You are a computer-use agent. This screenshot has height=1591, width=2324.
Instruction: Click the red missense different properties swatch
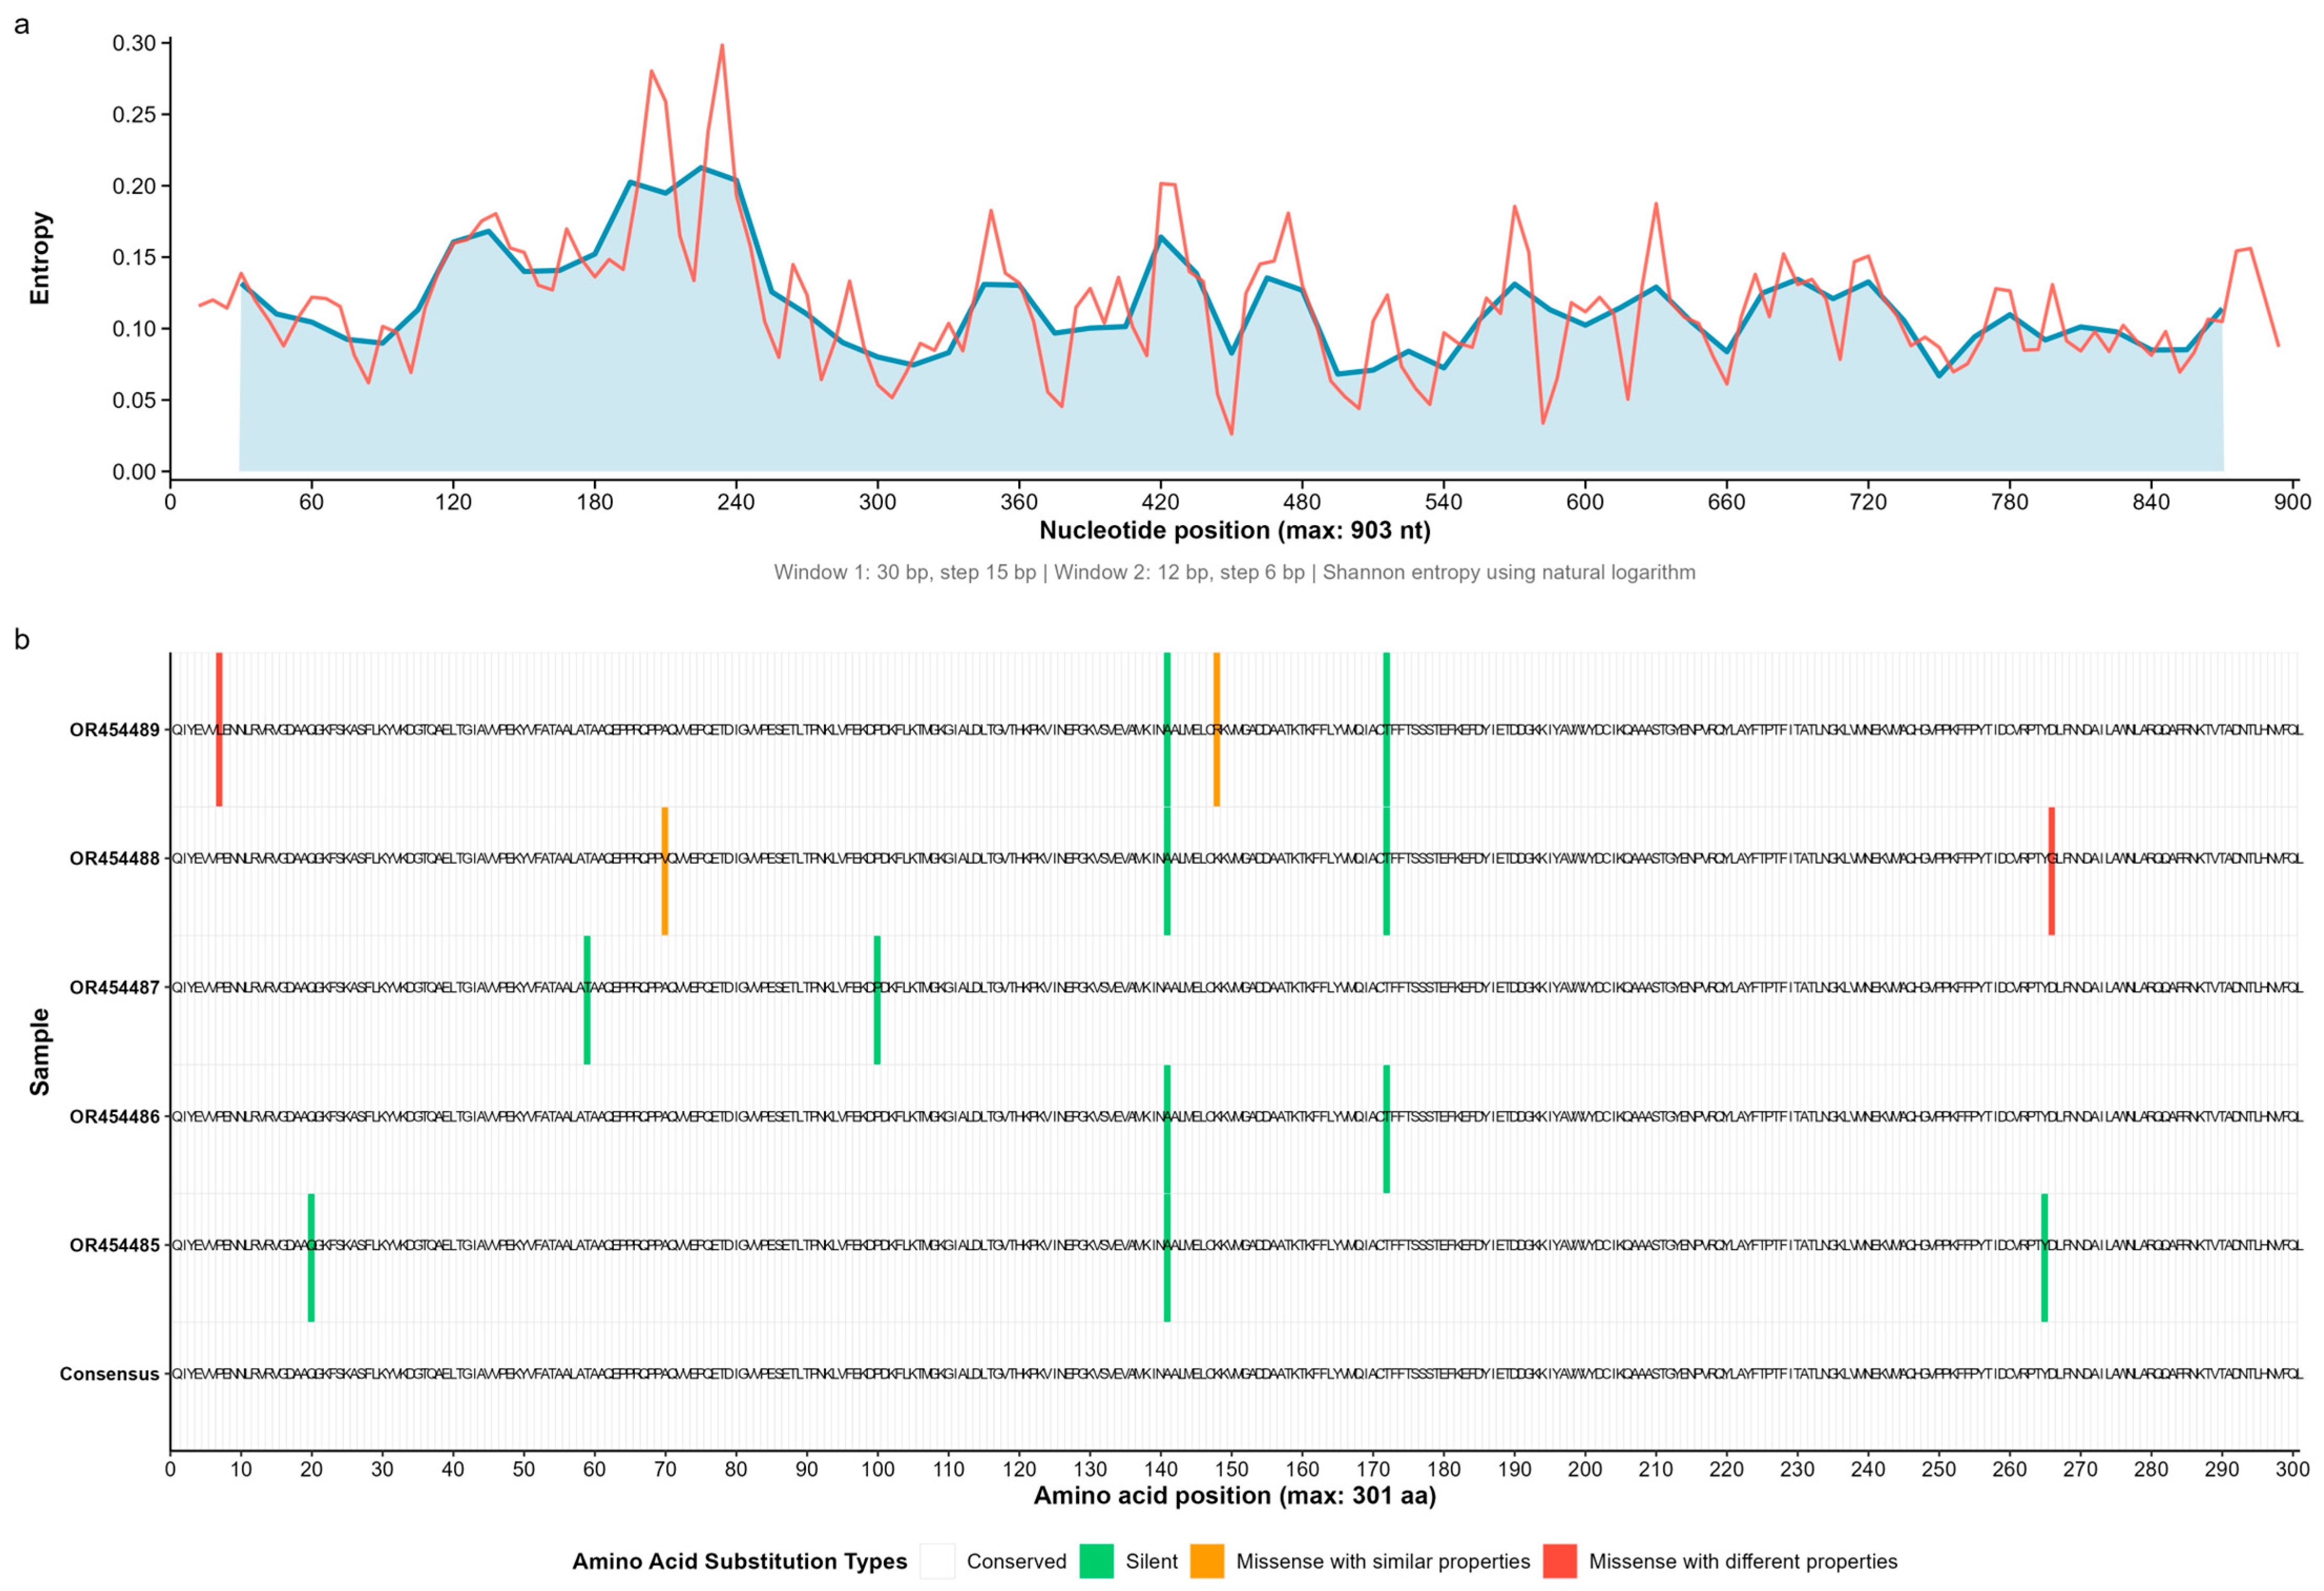click(1559, 1561)
